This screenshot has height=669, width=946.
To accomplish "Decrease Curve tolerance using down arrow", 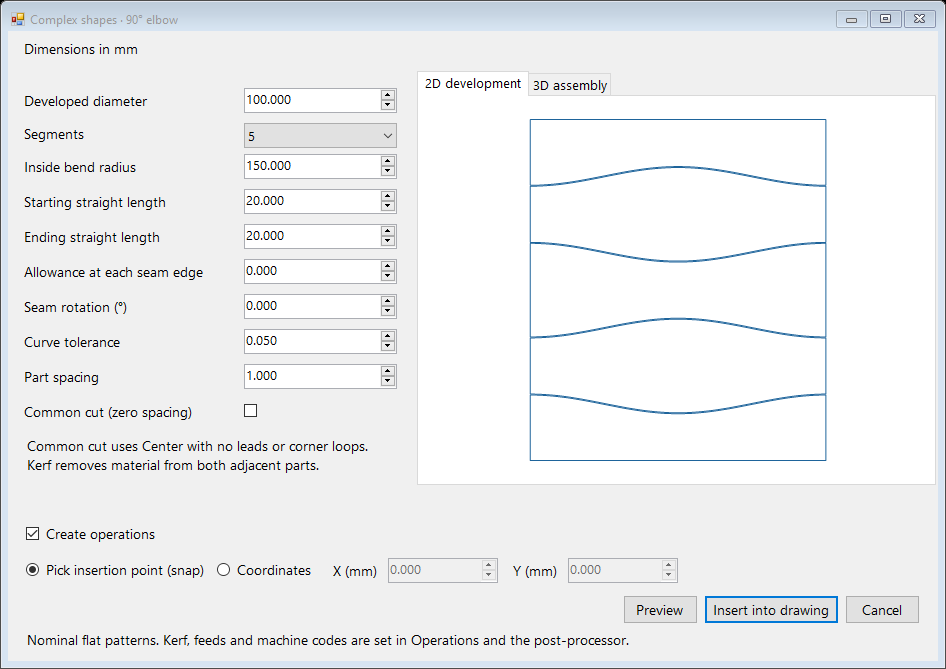I will pyautogui.click(x=388, y=346).
